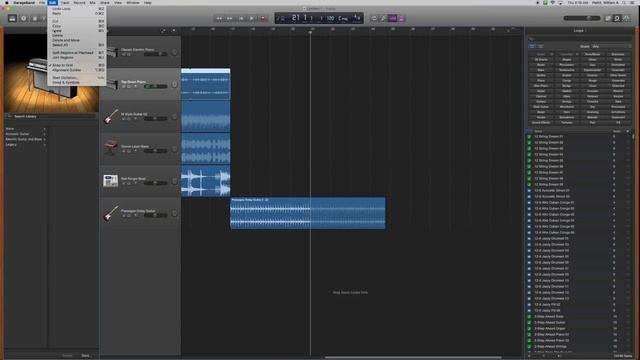Screen dimensions: 640x360
Task: Start recording with red Record button
Action: 263,18
